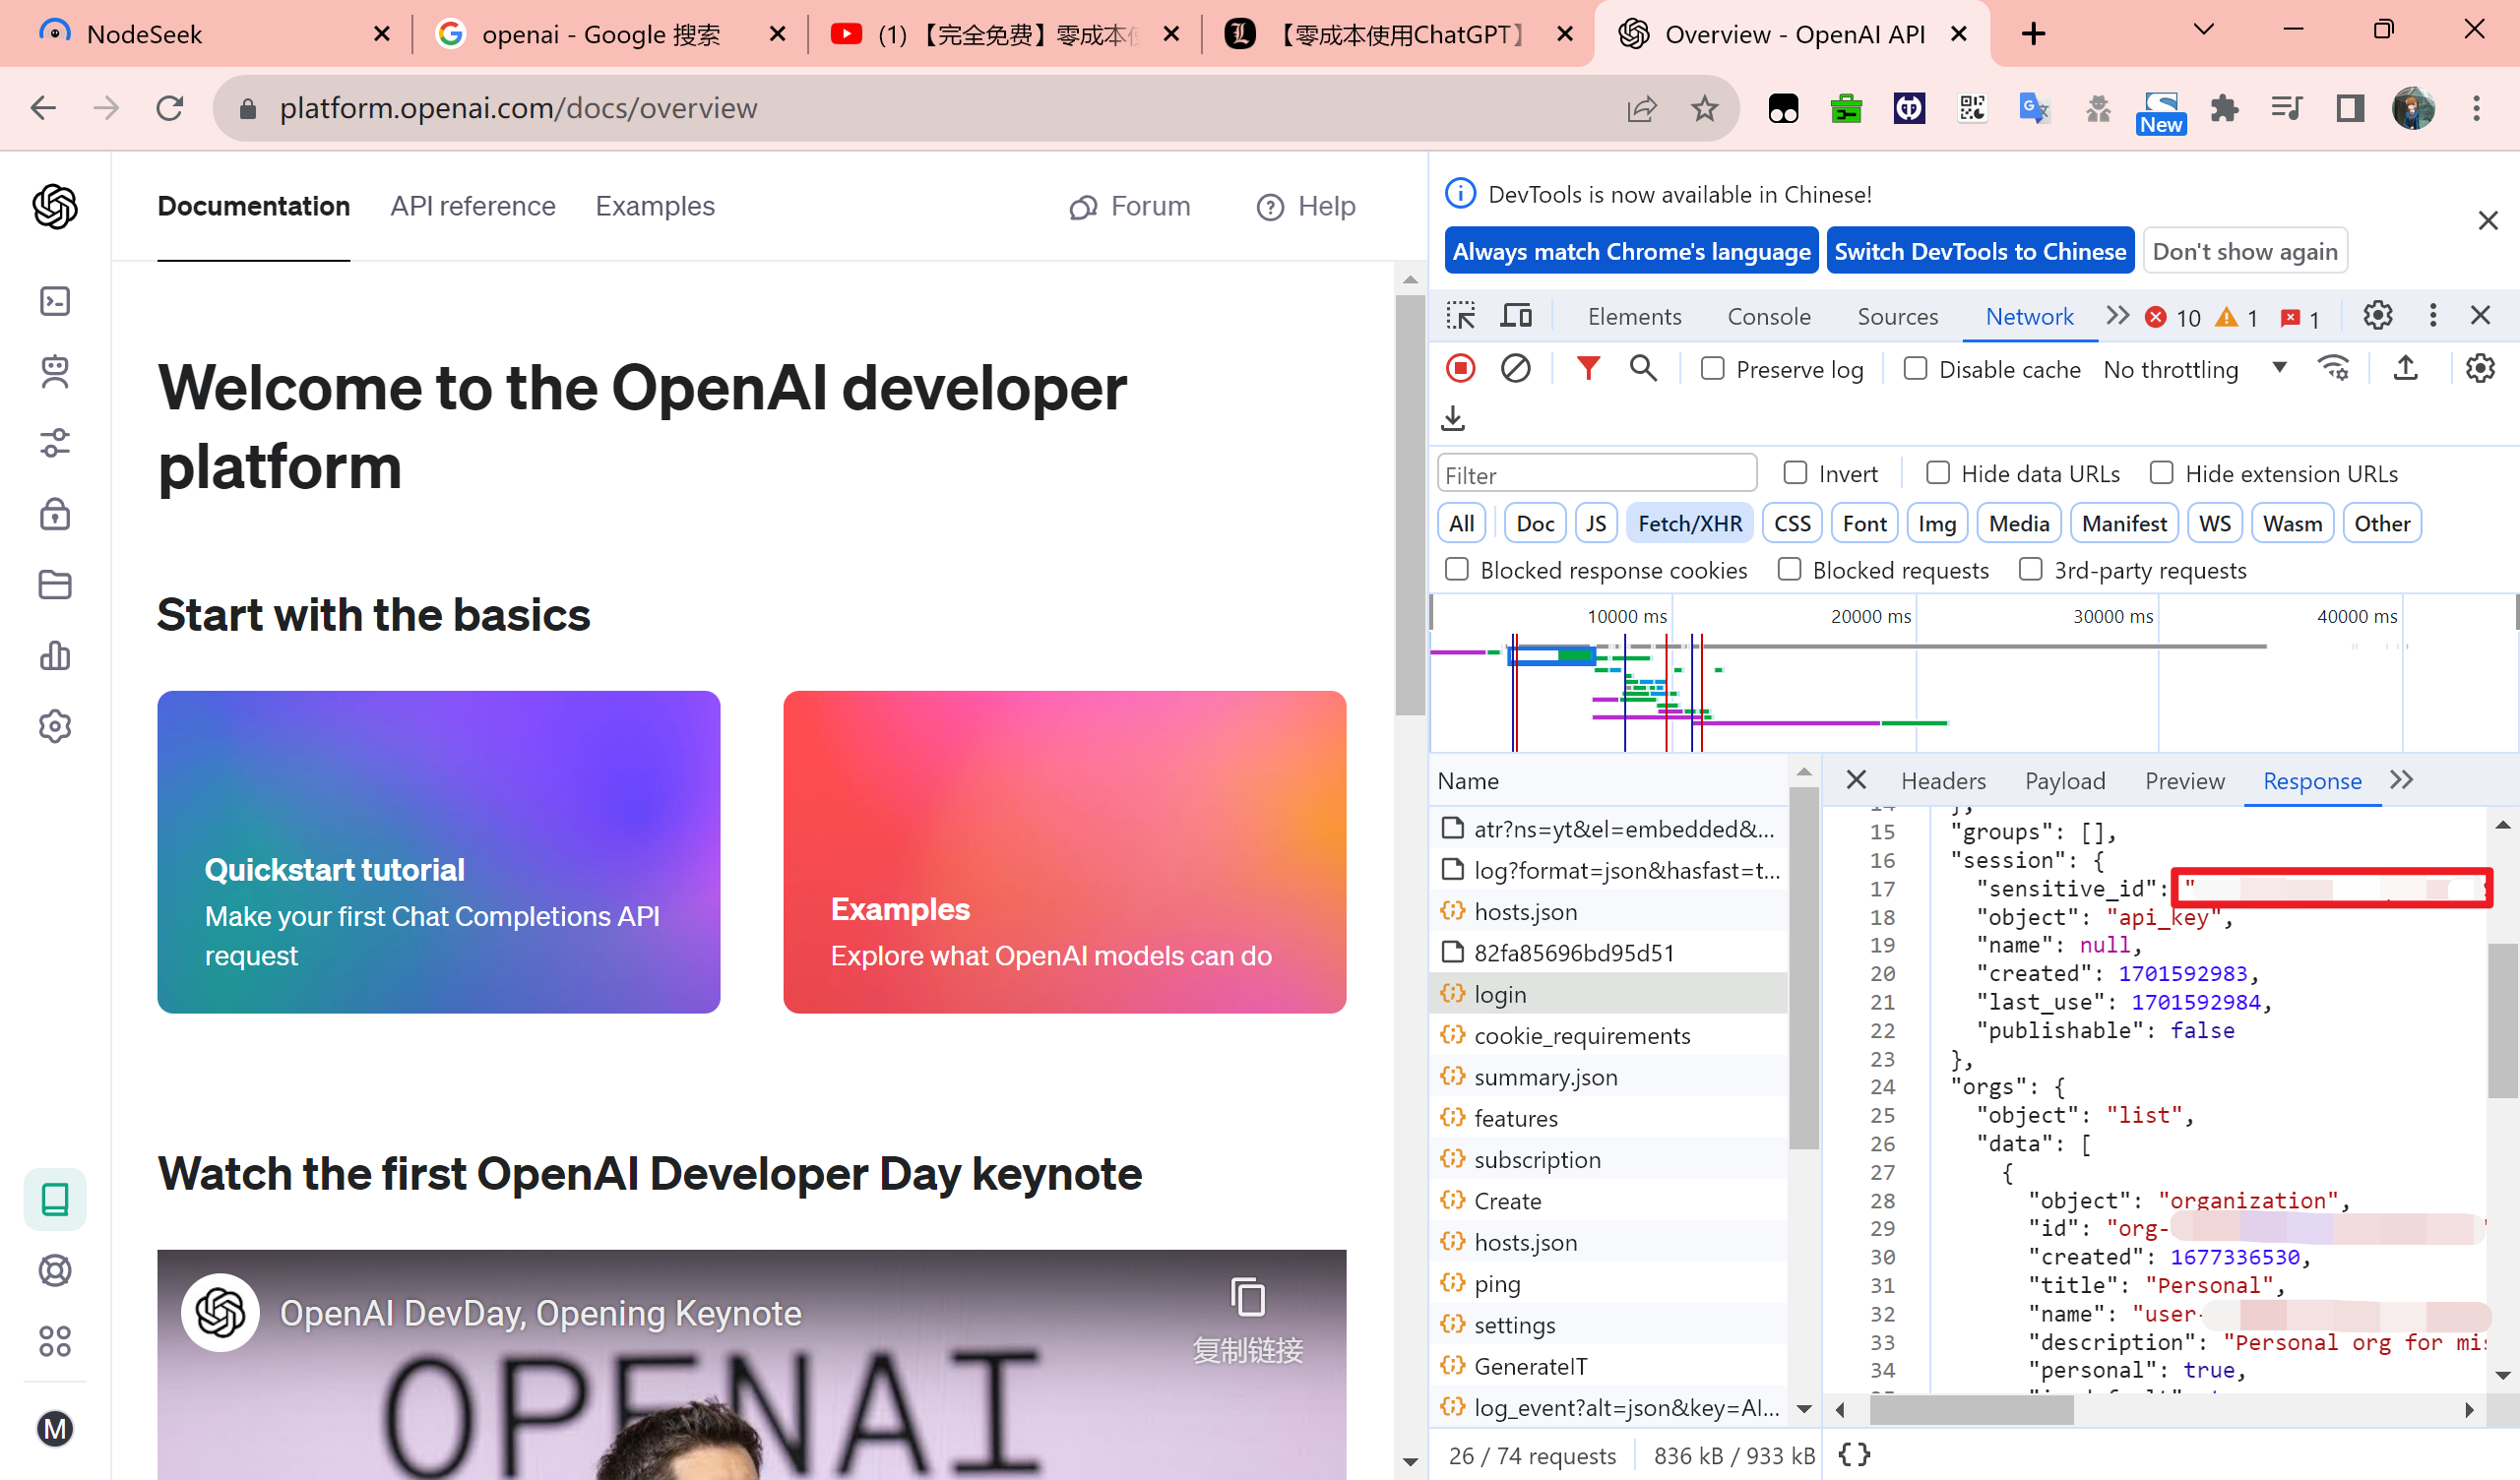
Task: Check Hide data URLs
Action: [1938, 473]
